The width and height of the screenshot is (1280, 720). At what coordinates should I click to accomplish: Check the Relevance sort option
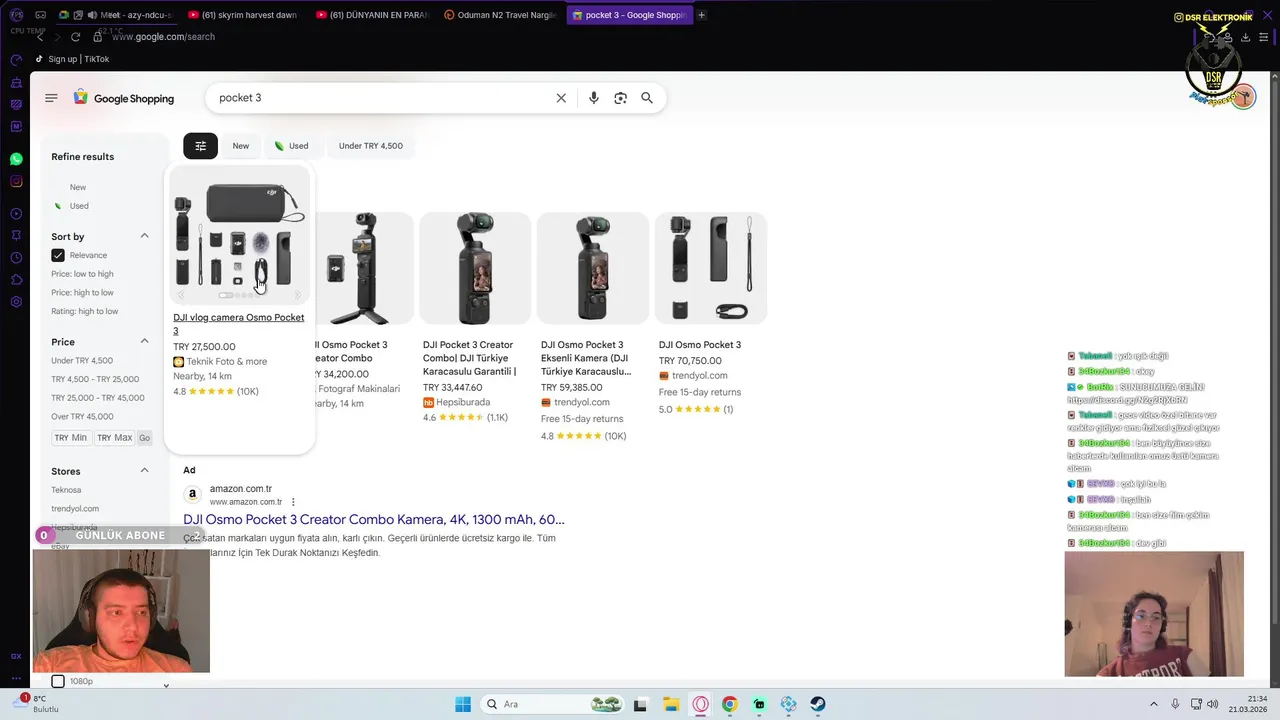pyautogui.click(x=58, y=255)
